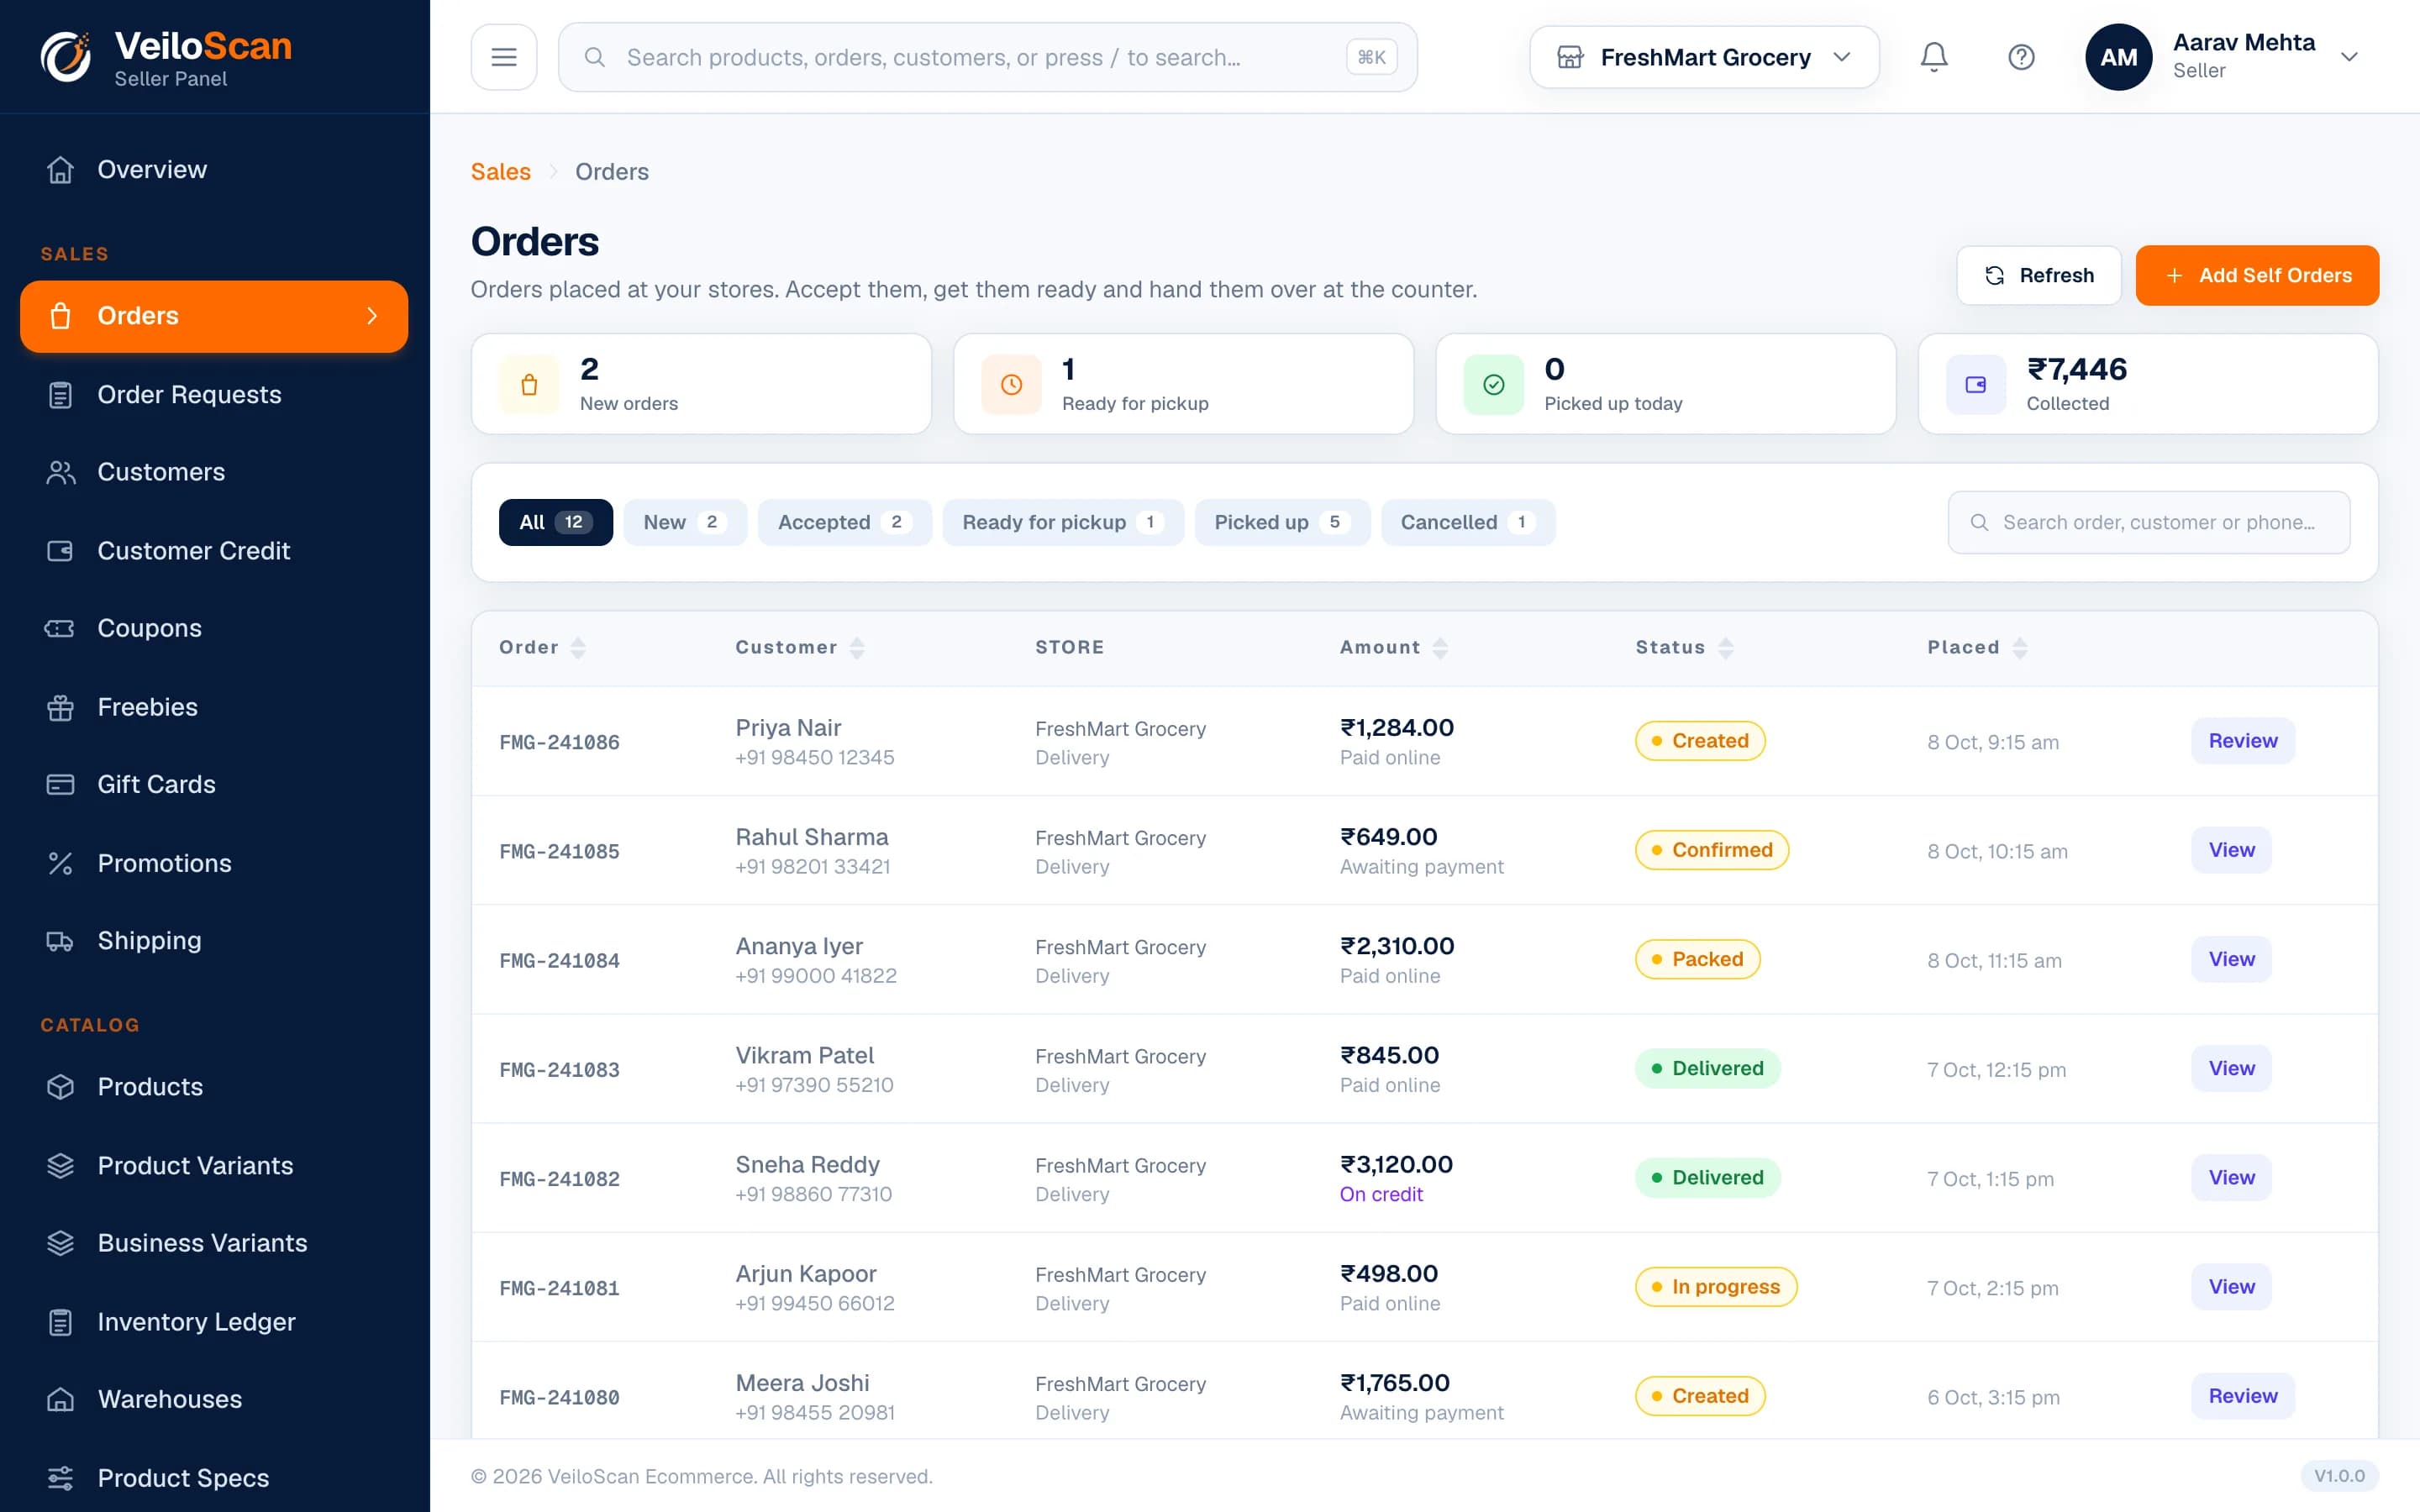The image size is (2420, 1512).
Task: View order FMG-241083 for Vikram Patel
Action: click(2231, 1068)
